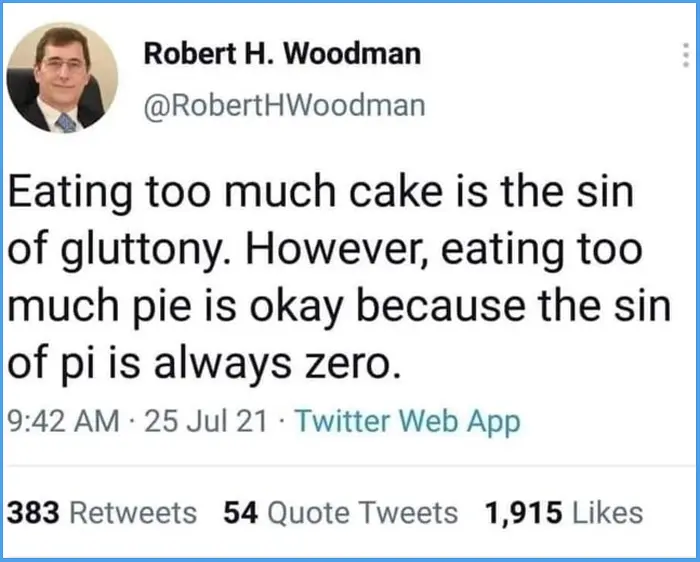The height and width of the screenshot is (562, 700).
Task: Visit the @RobertHWoodman handle link
Action: (x=284, y=105)
